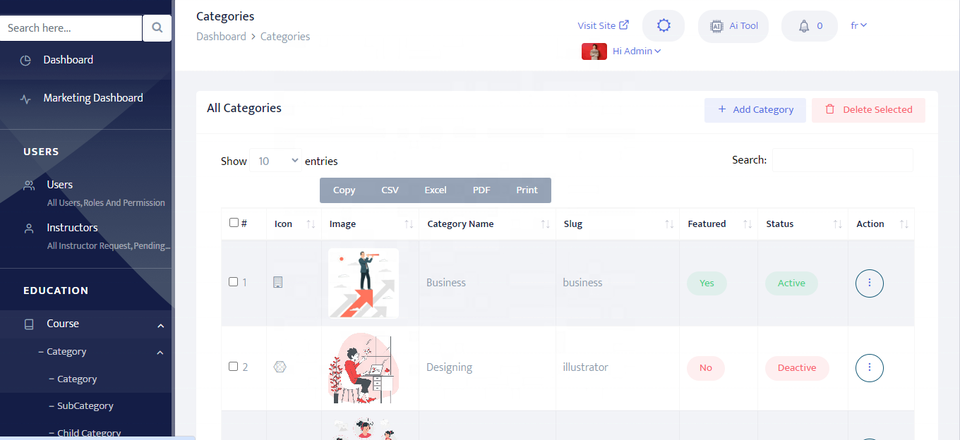Open Users menu item in sidebar
The image size is (960, 440).
tap(59, 185)
